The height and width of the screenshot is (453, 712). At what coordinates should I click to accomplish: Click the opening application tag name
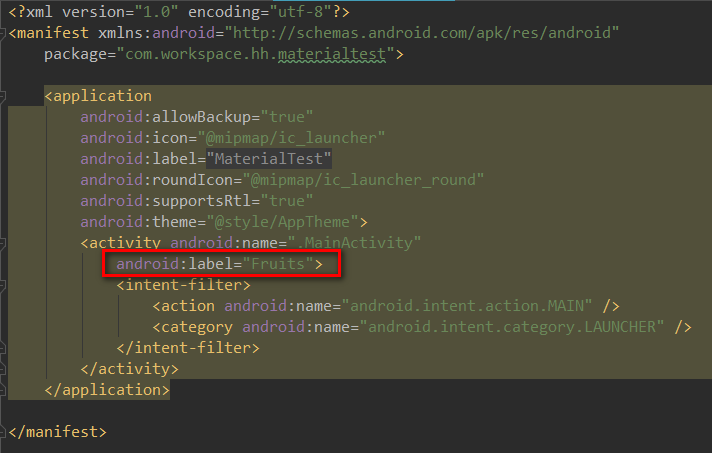tap(103, 96)
